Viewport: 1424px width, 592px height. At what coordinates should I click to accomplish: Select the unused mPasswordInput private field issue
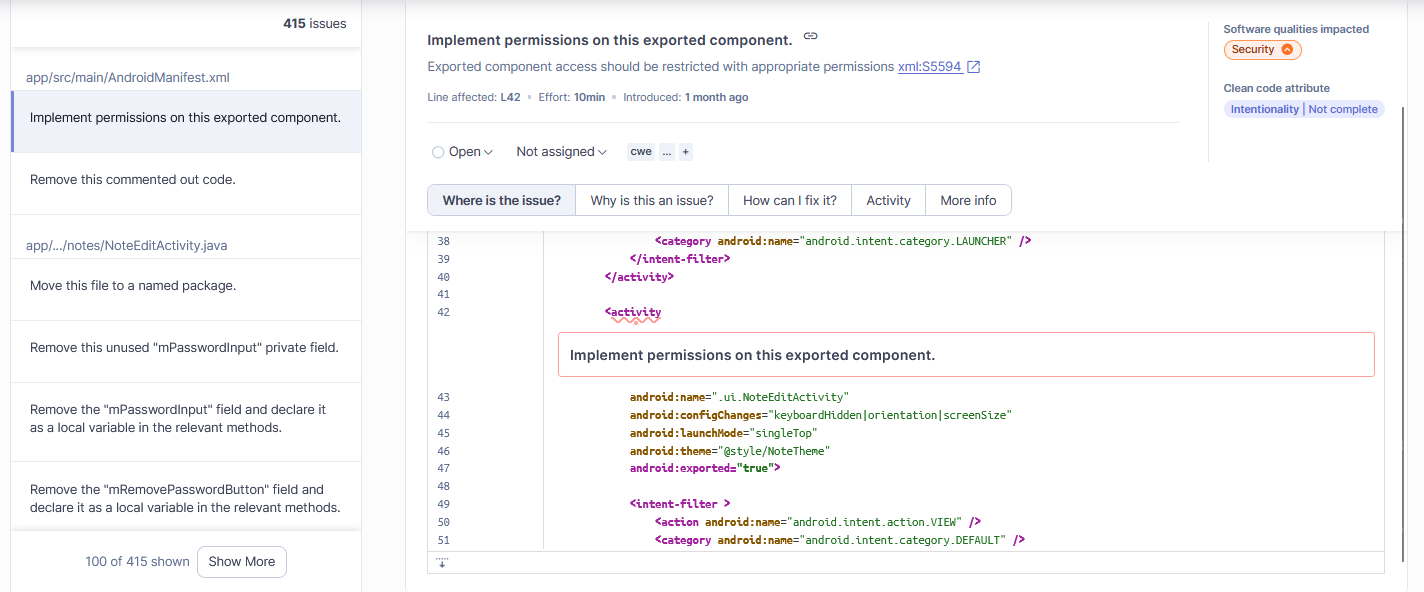pos(184,348)
